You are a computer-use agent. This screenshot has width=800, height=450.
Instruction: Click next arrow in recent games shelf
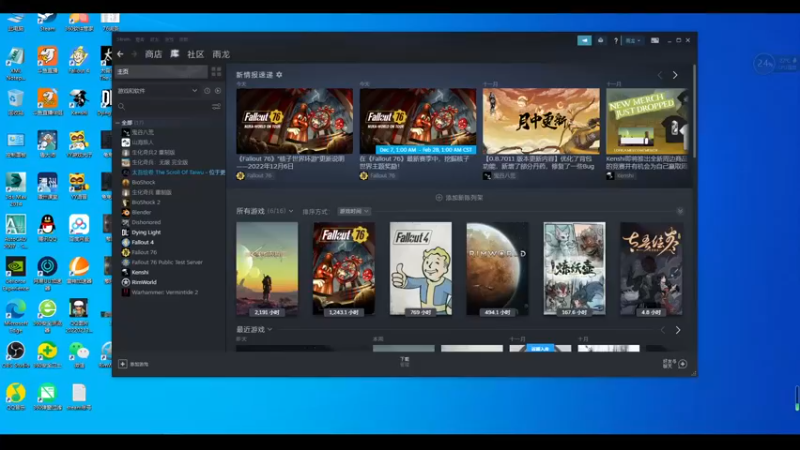(x=678, y=330)
